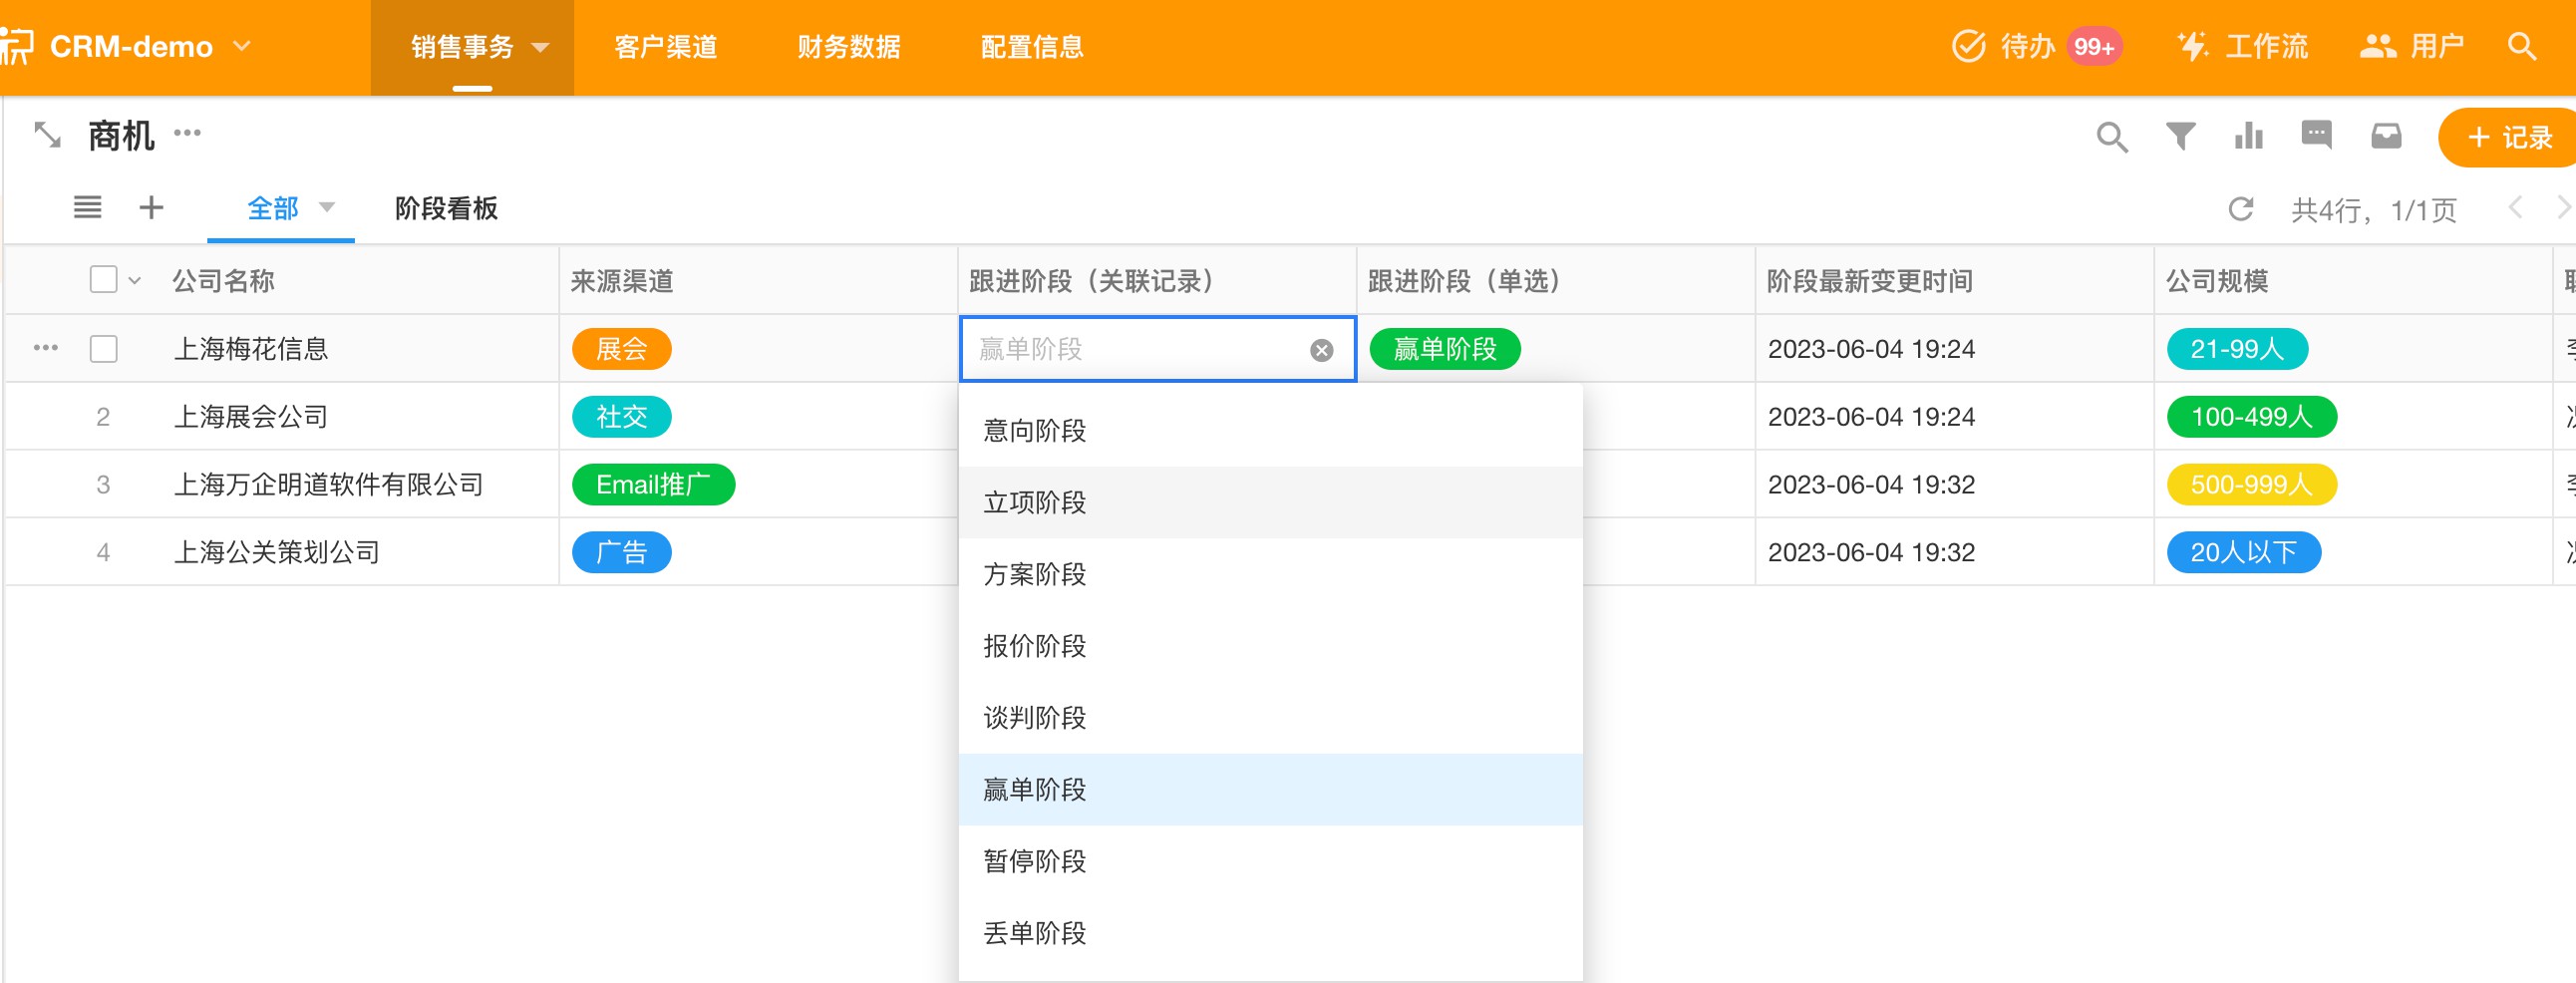Click the statistics bar chart icon
The image size is (2576, 983).
click(x=2248, y=136)
